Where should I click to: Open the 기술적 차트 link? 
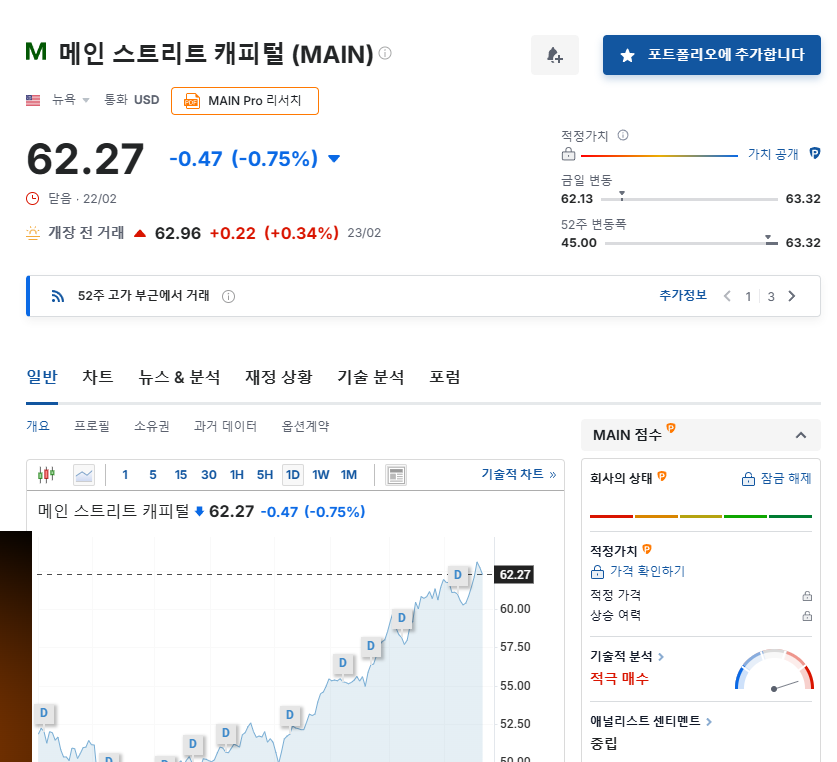coord(519,474)
